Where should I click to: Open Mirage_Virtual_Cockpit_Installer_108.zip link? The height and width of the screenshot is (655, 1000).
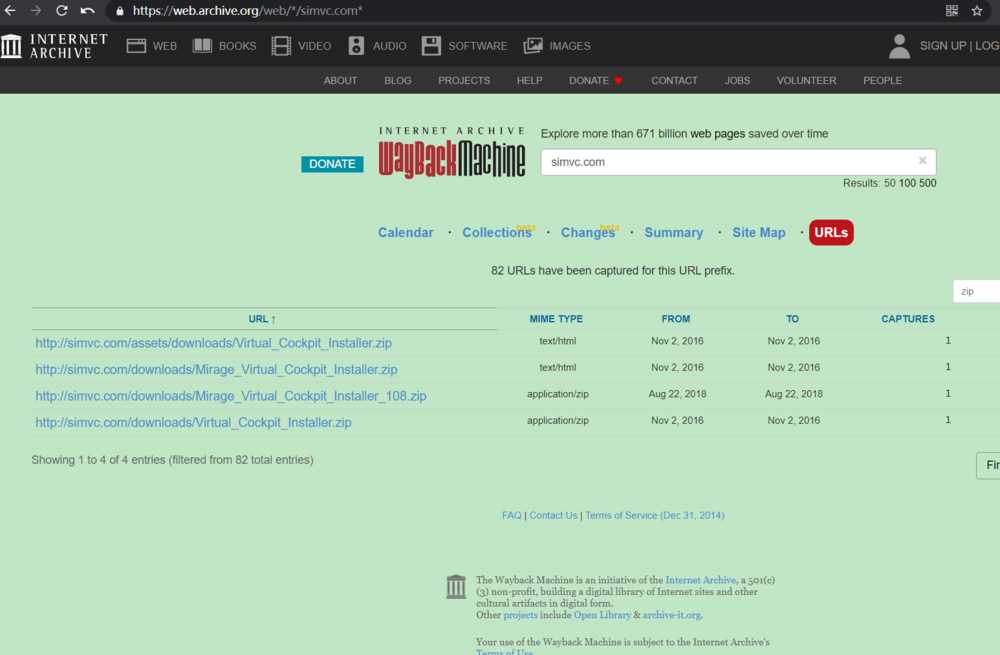[x=231, y=396]
